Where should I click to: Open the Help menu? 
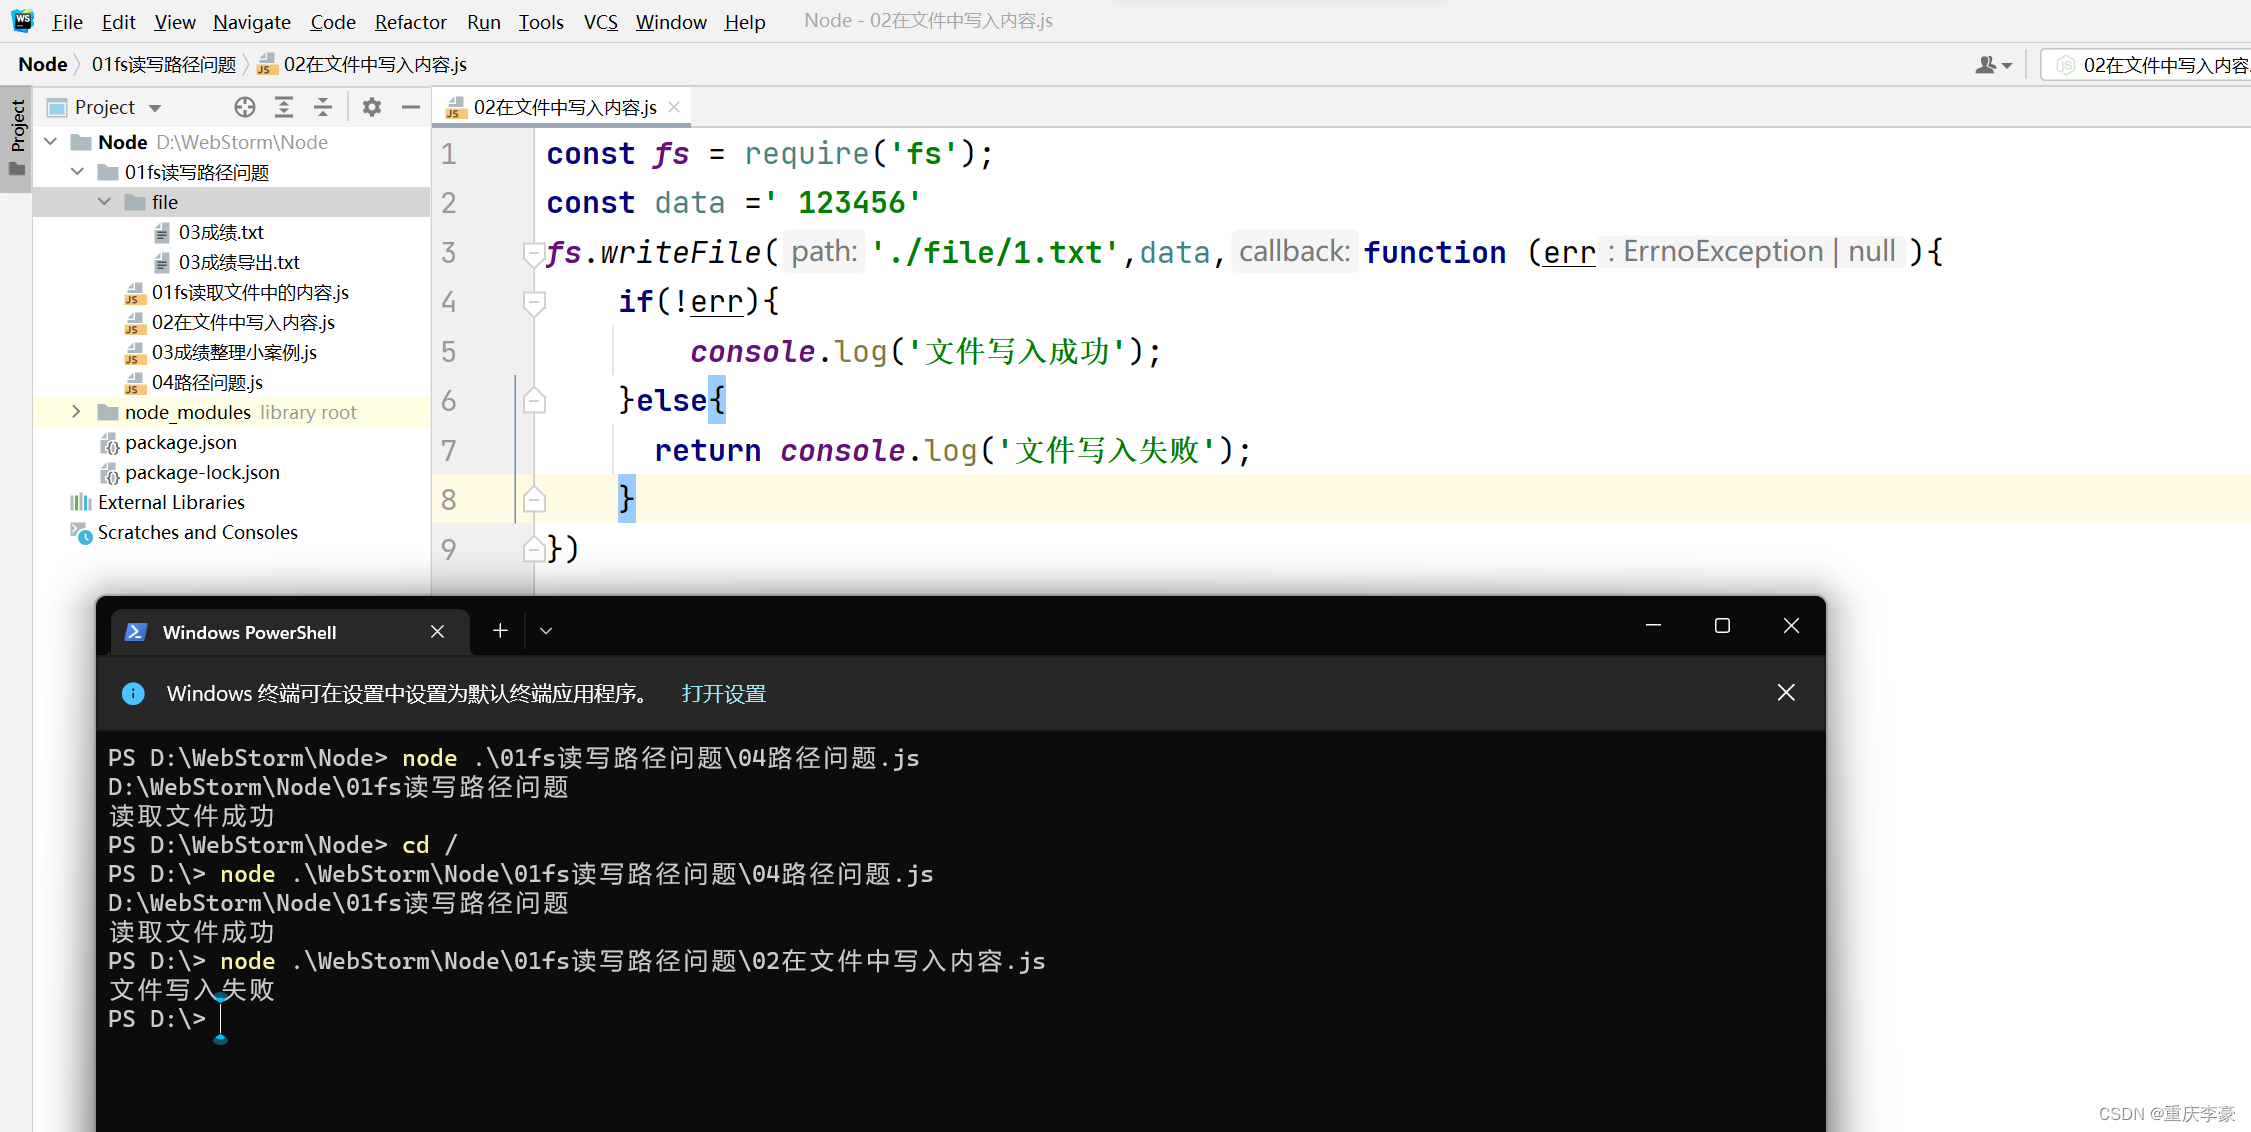[745, 21]
